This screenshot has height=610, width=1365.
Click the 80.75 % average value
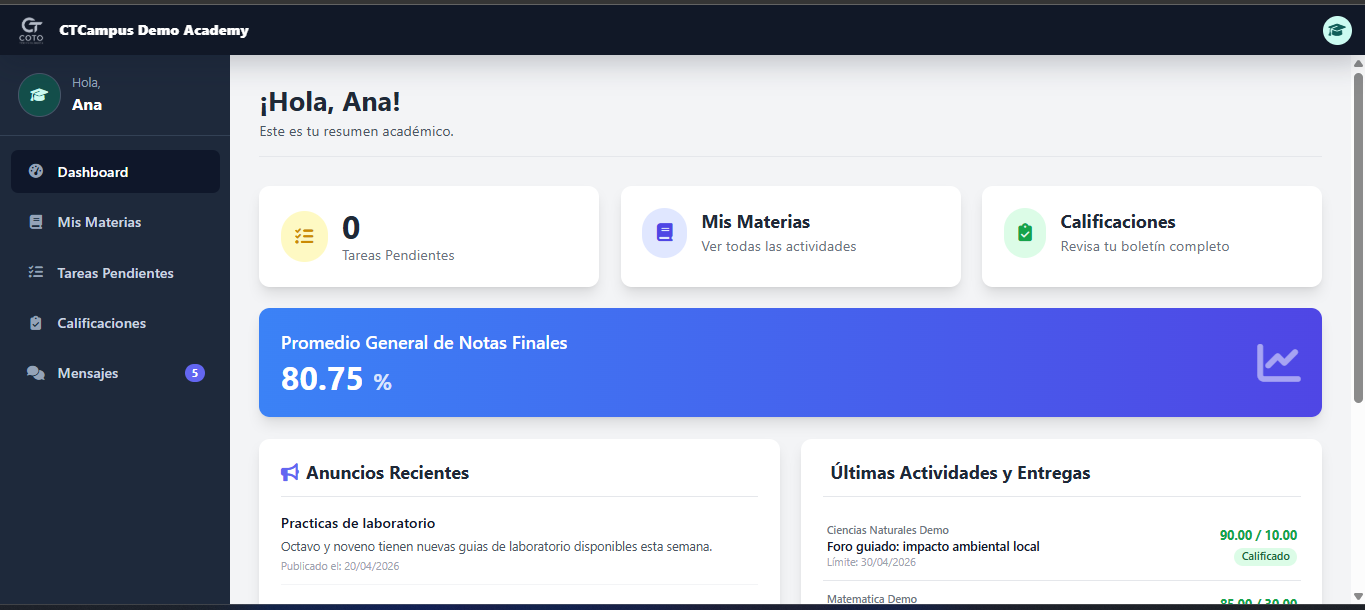pos(336,379)
